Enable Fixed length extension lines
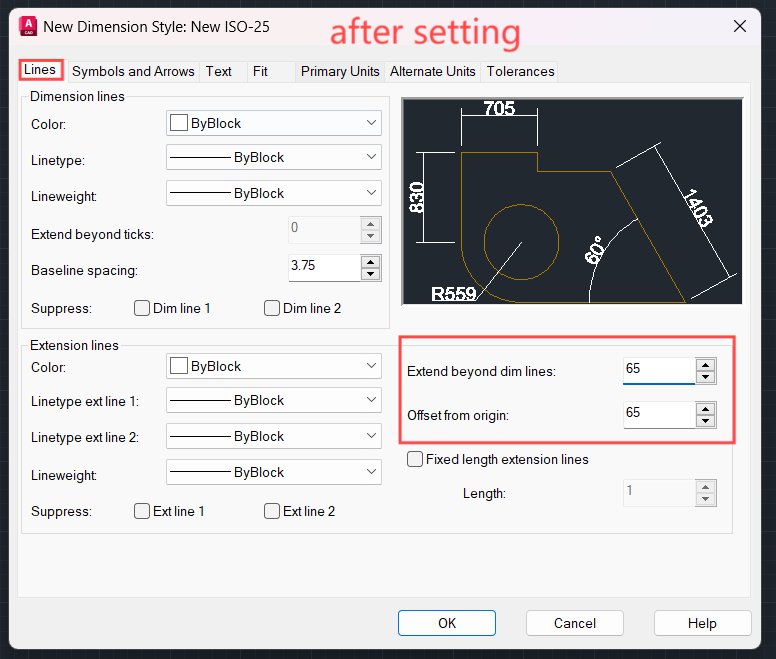The width and height of the screenshot is (776, 659). [x=415, y=460]
